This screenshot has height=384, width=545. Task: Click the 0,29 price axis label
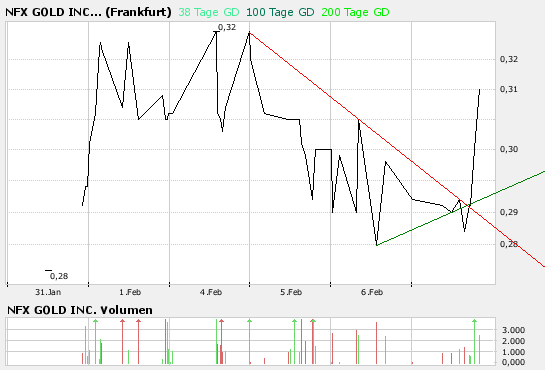(509, 212)
